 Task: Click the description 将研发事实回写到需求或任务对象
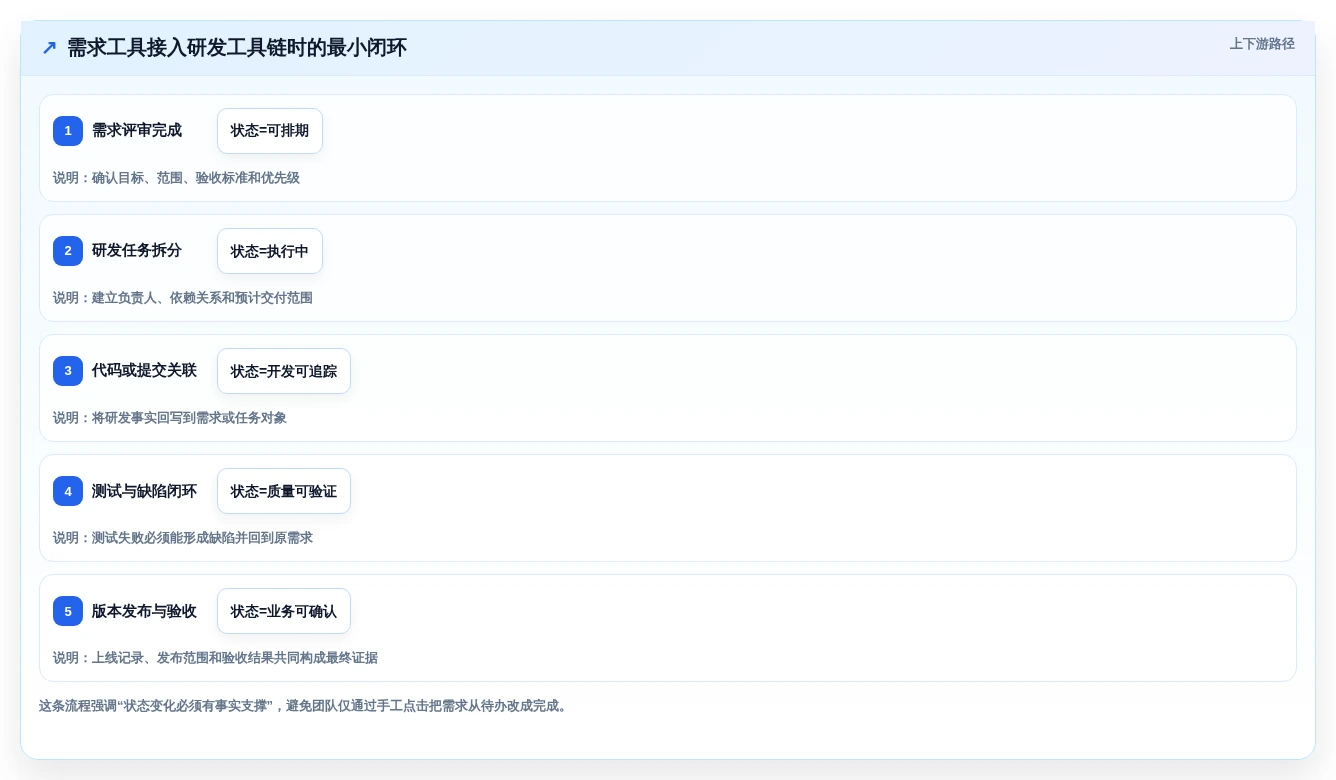coord(170,418)
